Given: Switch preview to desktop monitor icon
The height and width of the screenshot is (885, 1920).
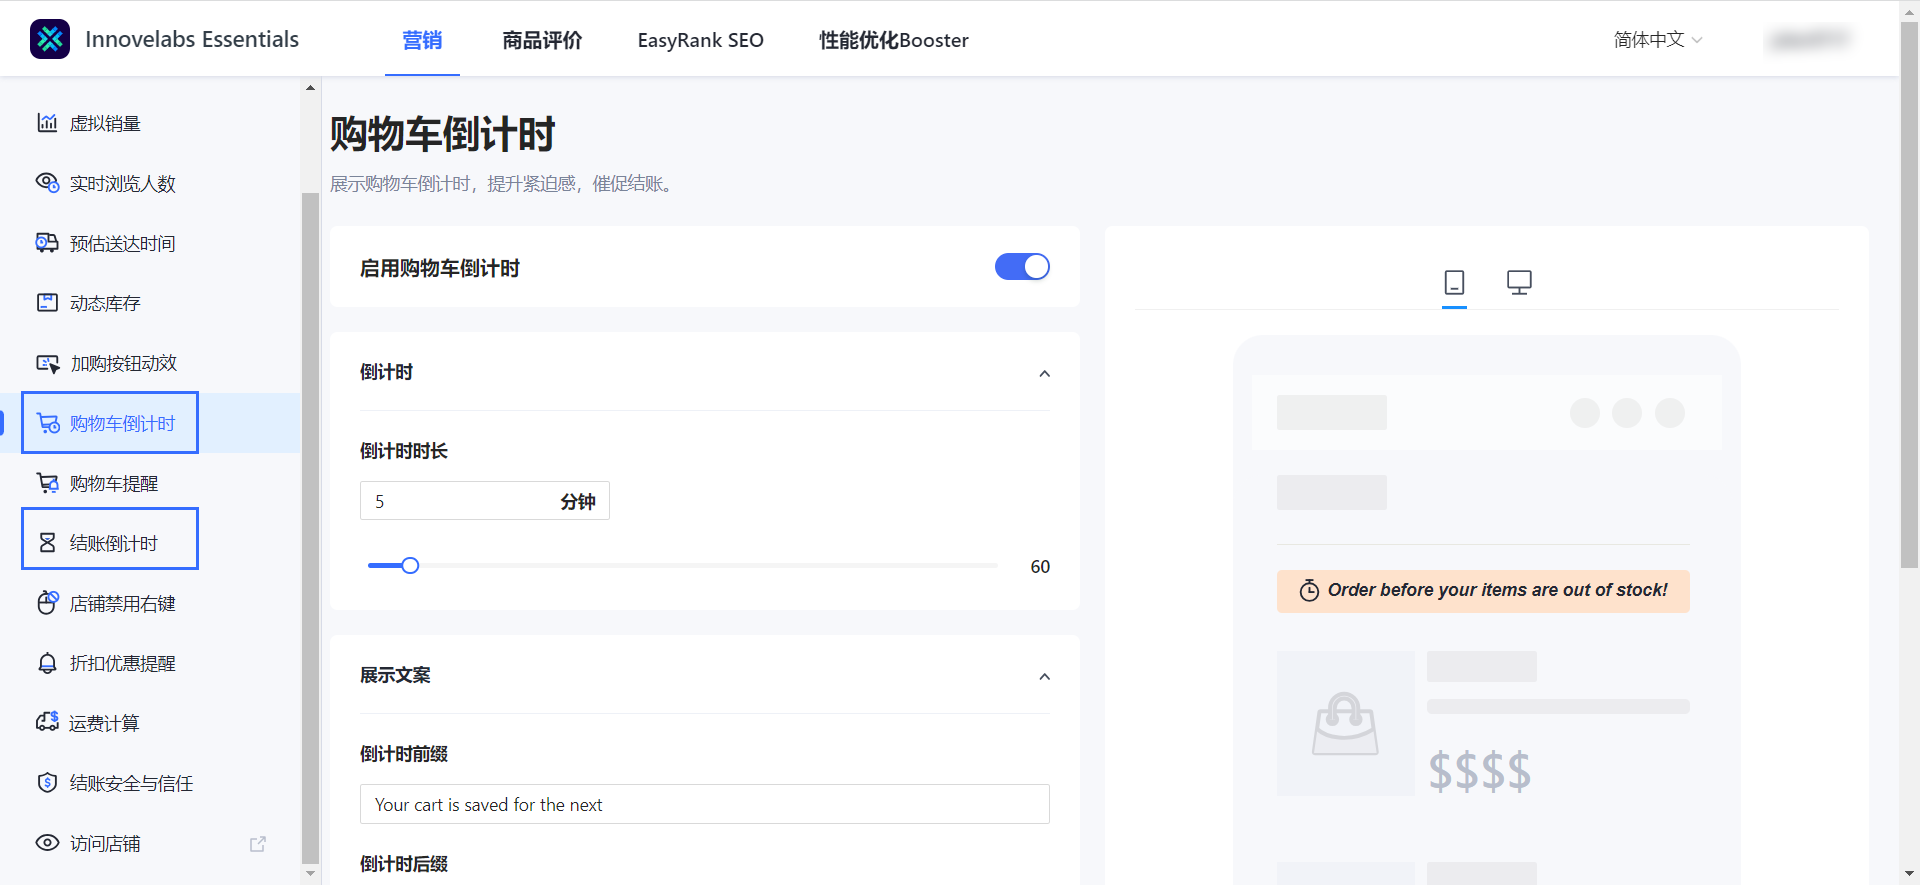Looking at the screenshot, I should (x=1519, y=283).
